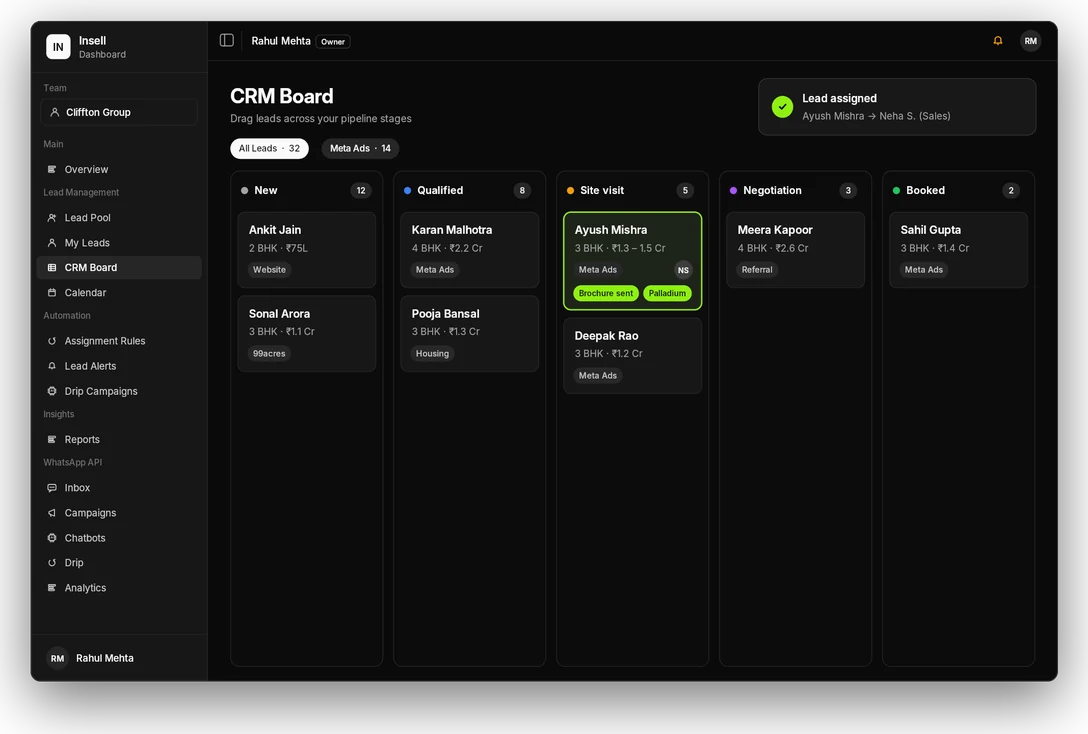Click the Site visit column count 5
The image size is (1088, 734).
click(685, 191)
